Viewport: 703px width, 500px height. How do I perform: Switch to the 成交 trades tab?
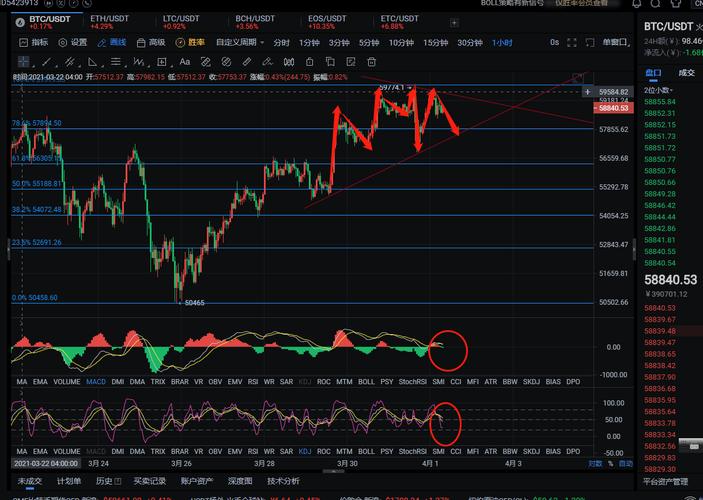pos(686,73)
